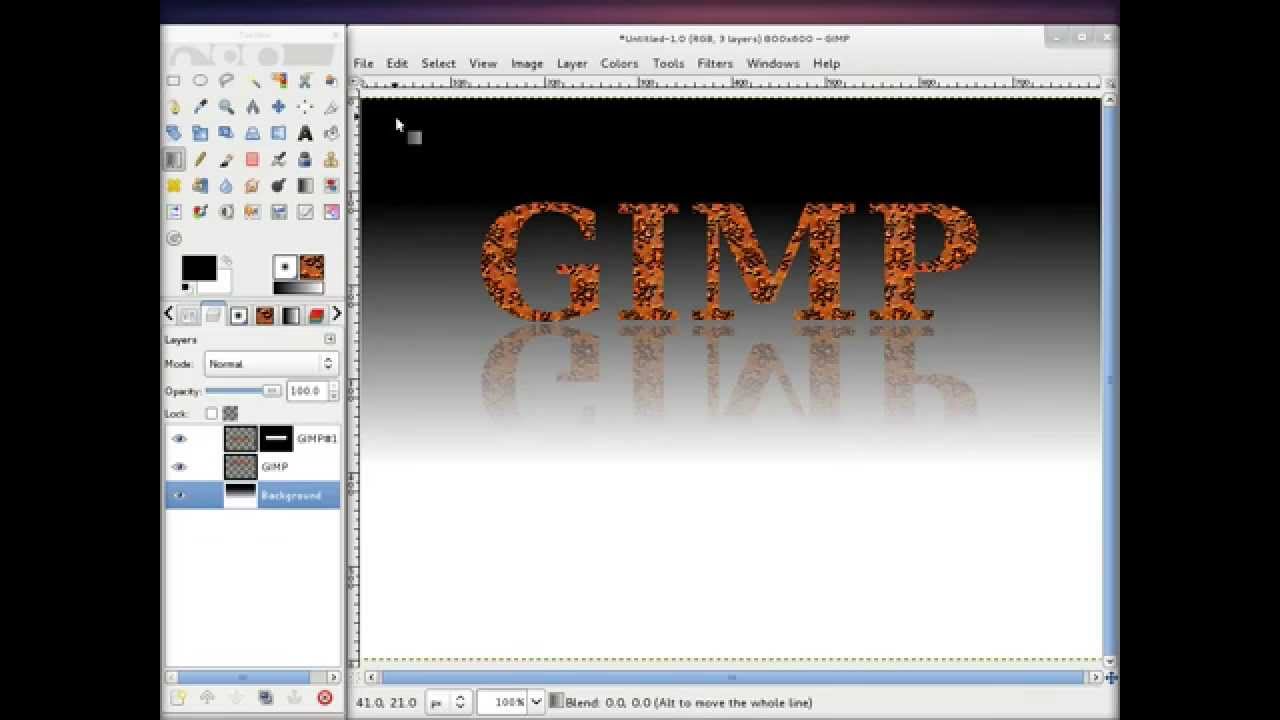The image size is (1280, 720).
Task: Select the Paths tool
Action: 174,107
